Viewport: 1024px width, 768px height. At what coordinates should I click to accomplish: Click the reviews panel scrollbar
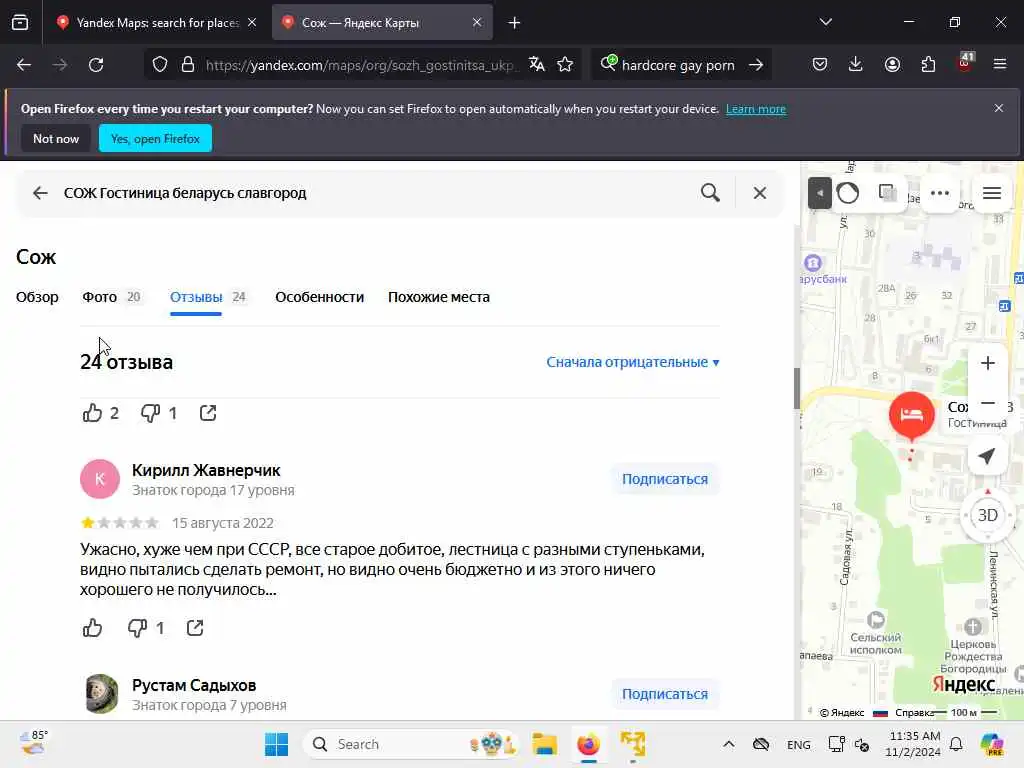pos(797,389)
